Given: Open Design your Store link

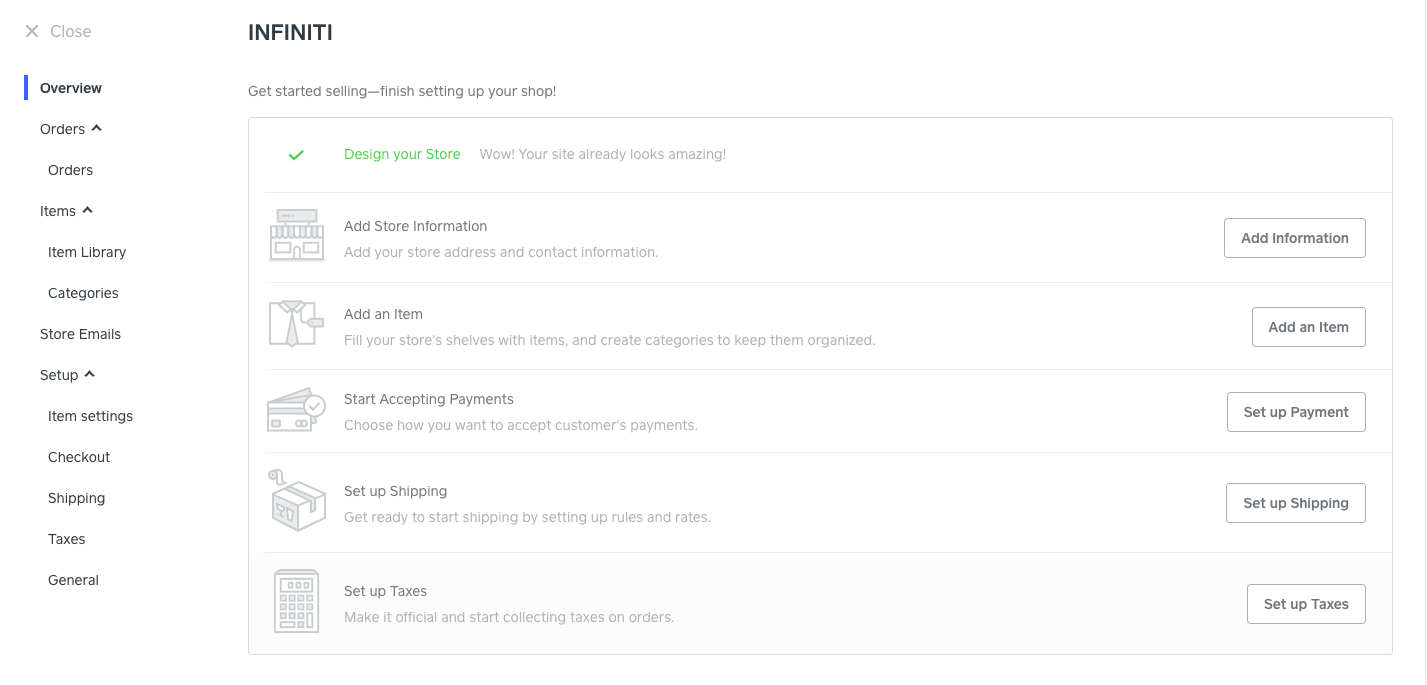Looking at the screenshot, I should click(x=402, y=154).
